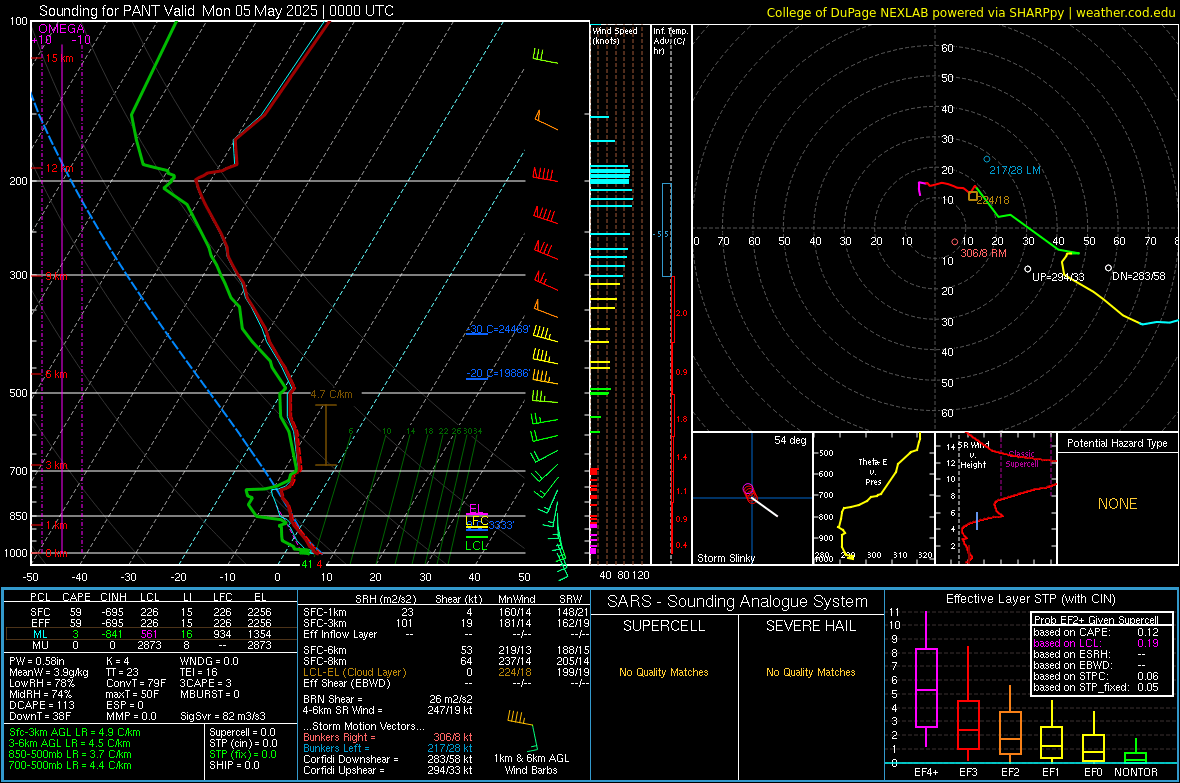Click the -20 C=19886' height label
This screenshot has height=783, width=1180.
click(498, 373)
